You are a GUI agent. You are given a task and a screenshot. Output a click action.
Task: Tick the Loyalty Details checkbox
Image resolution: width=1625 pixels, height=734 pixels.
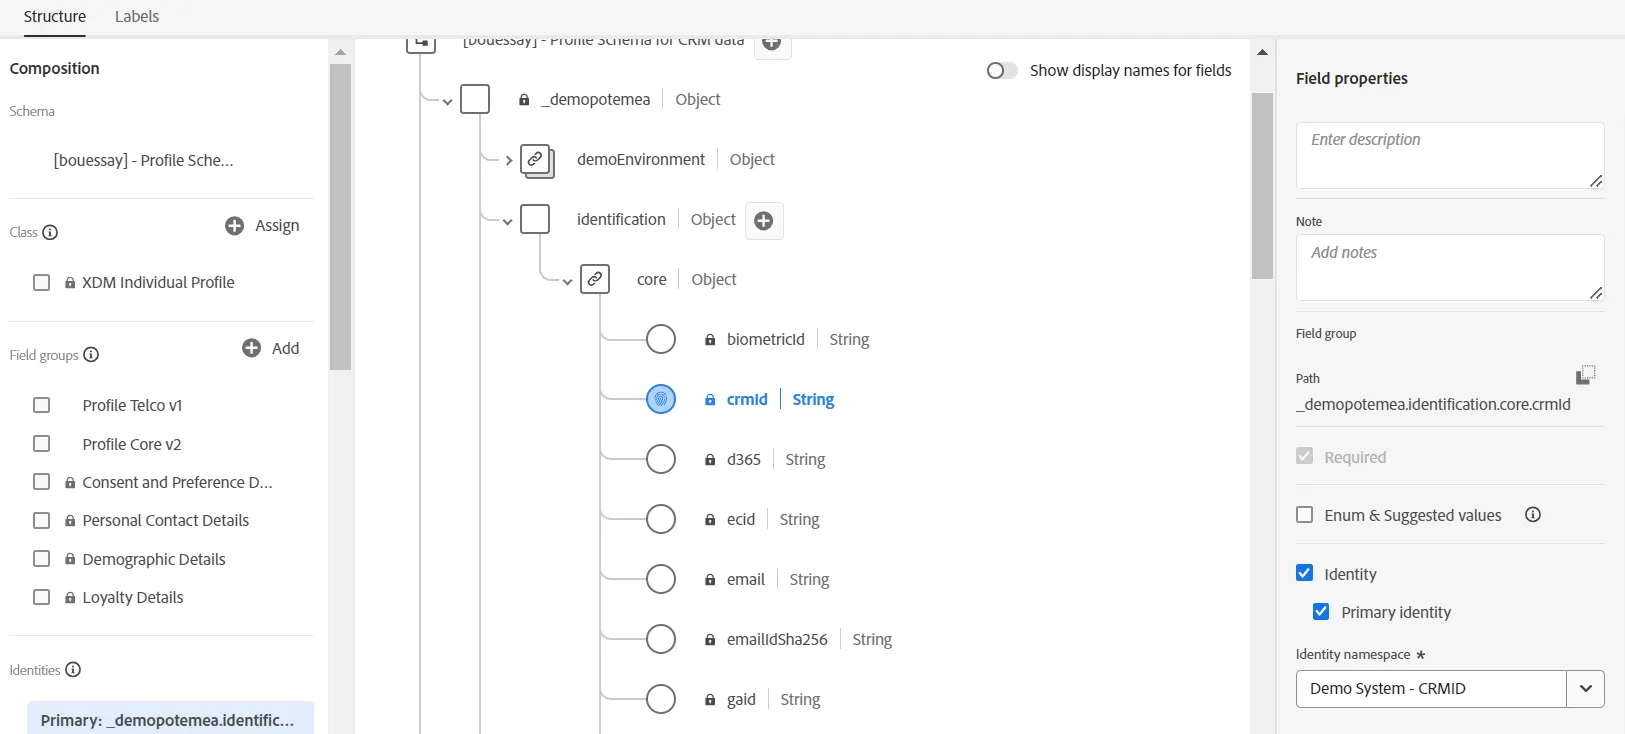[42, 597]
